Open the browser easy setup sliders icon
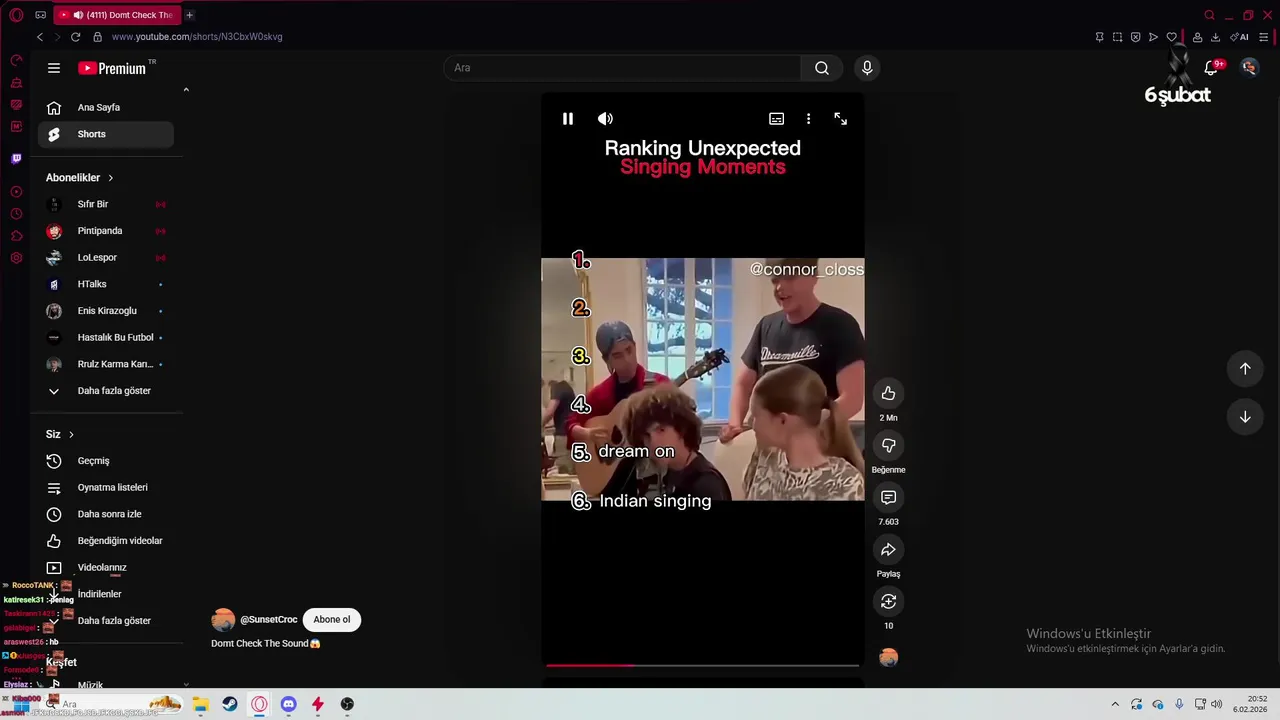 [1264, 37]
